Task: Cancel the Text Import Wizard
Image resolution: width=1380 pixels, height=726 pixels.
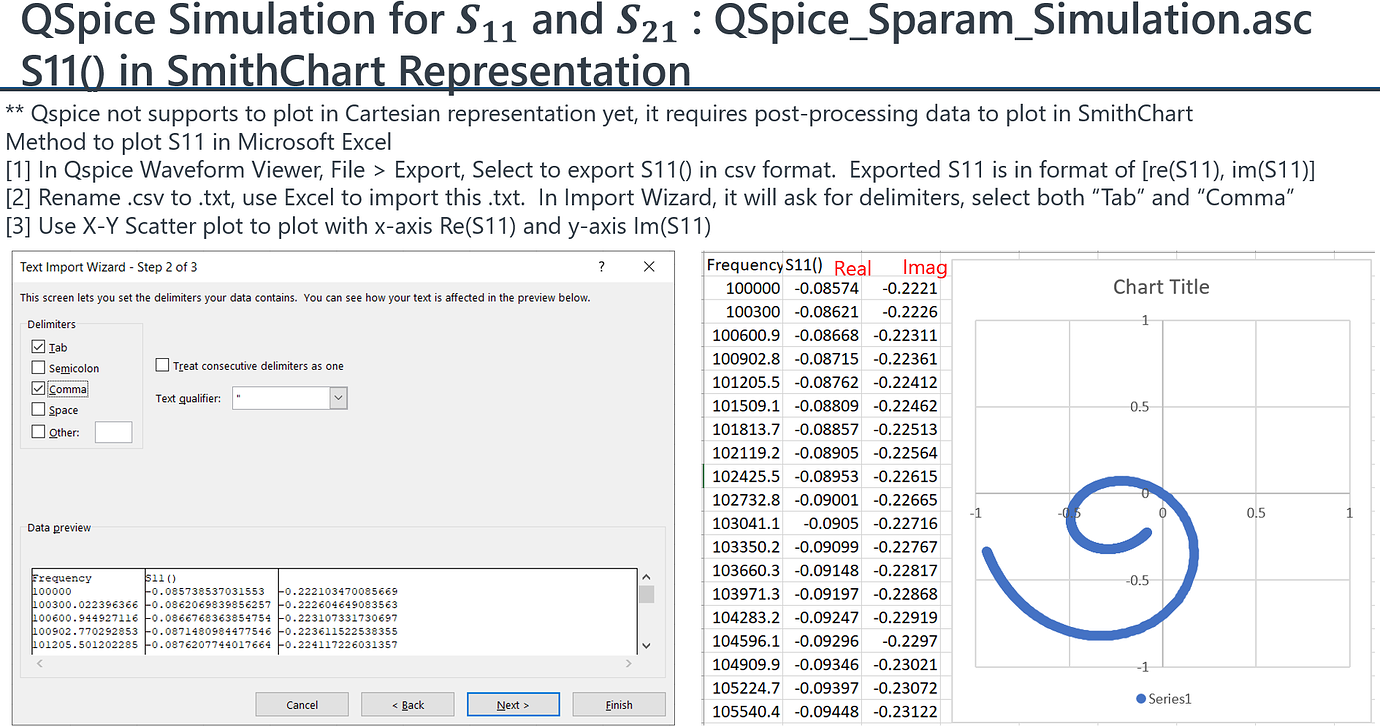Action: [x=301, y=704]
